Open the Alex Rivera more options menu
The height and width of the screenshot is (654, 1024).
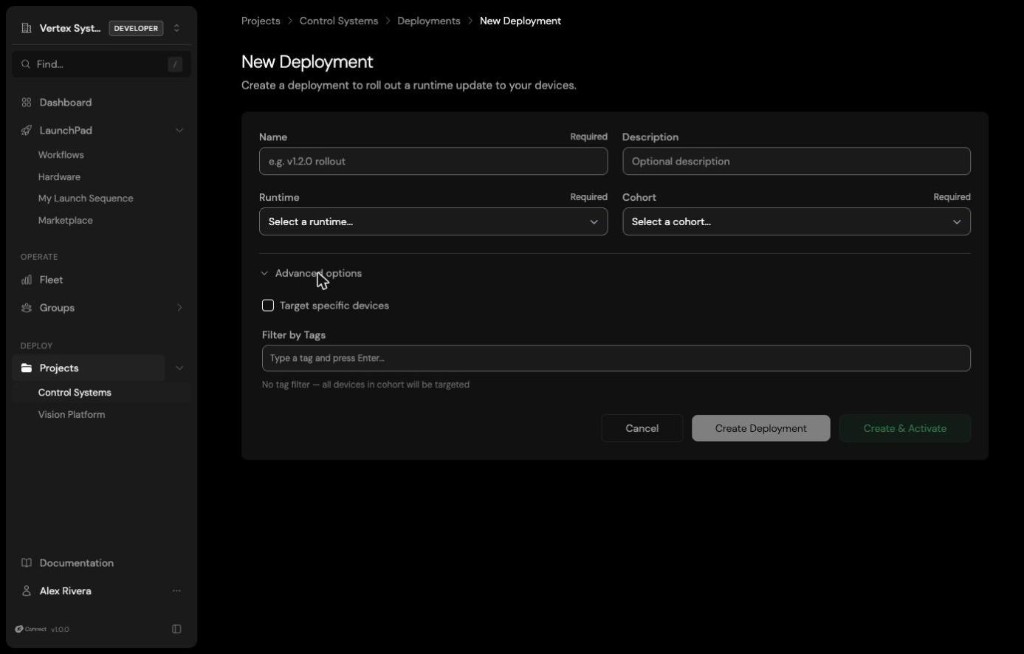[176, 591]
